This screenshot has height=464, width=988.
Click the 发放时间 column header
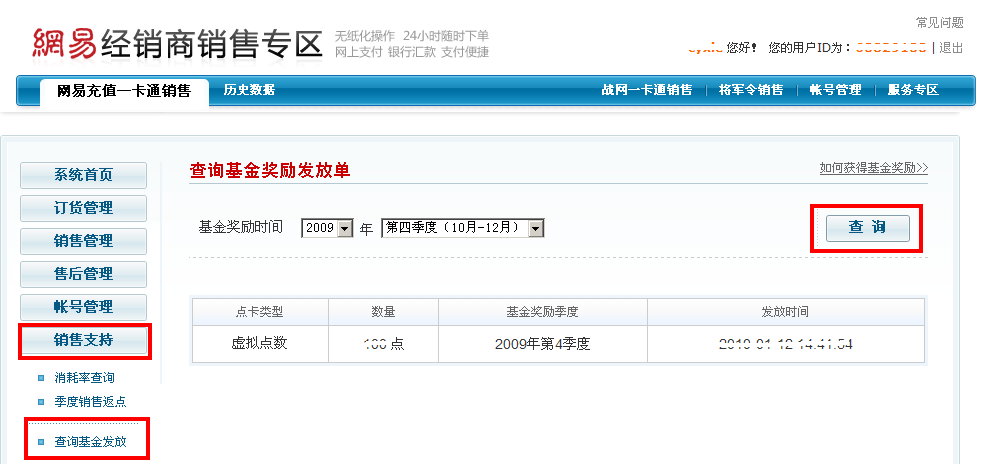tap(786, 311)
